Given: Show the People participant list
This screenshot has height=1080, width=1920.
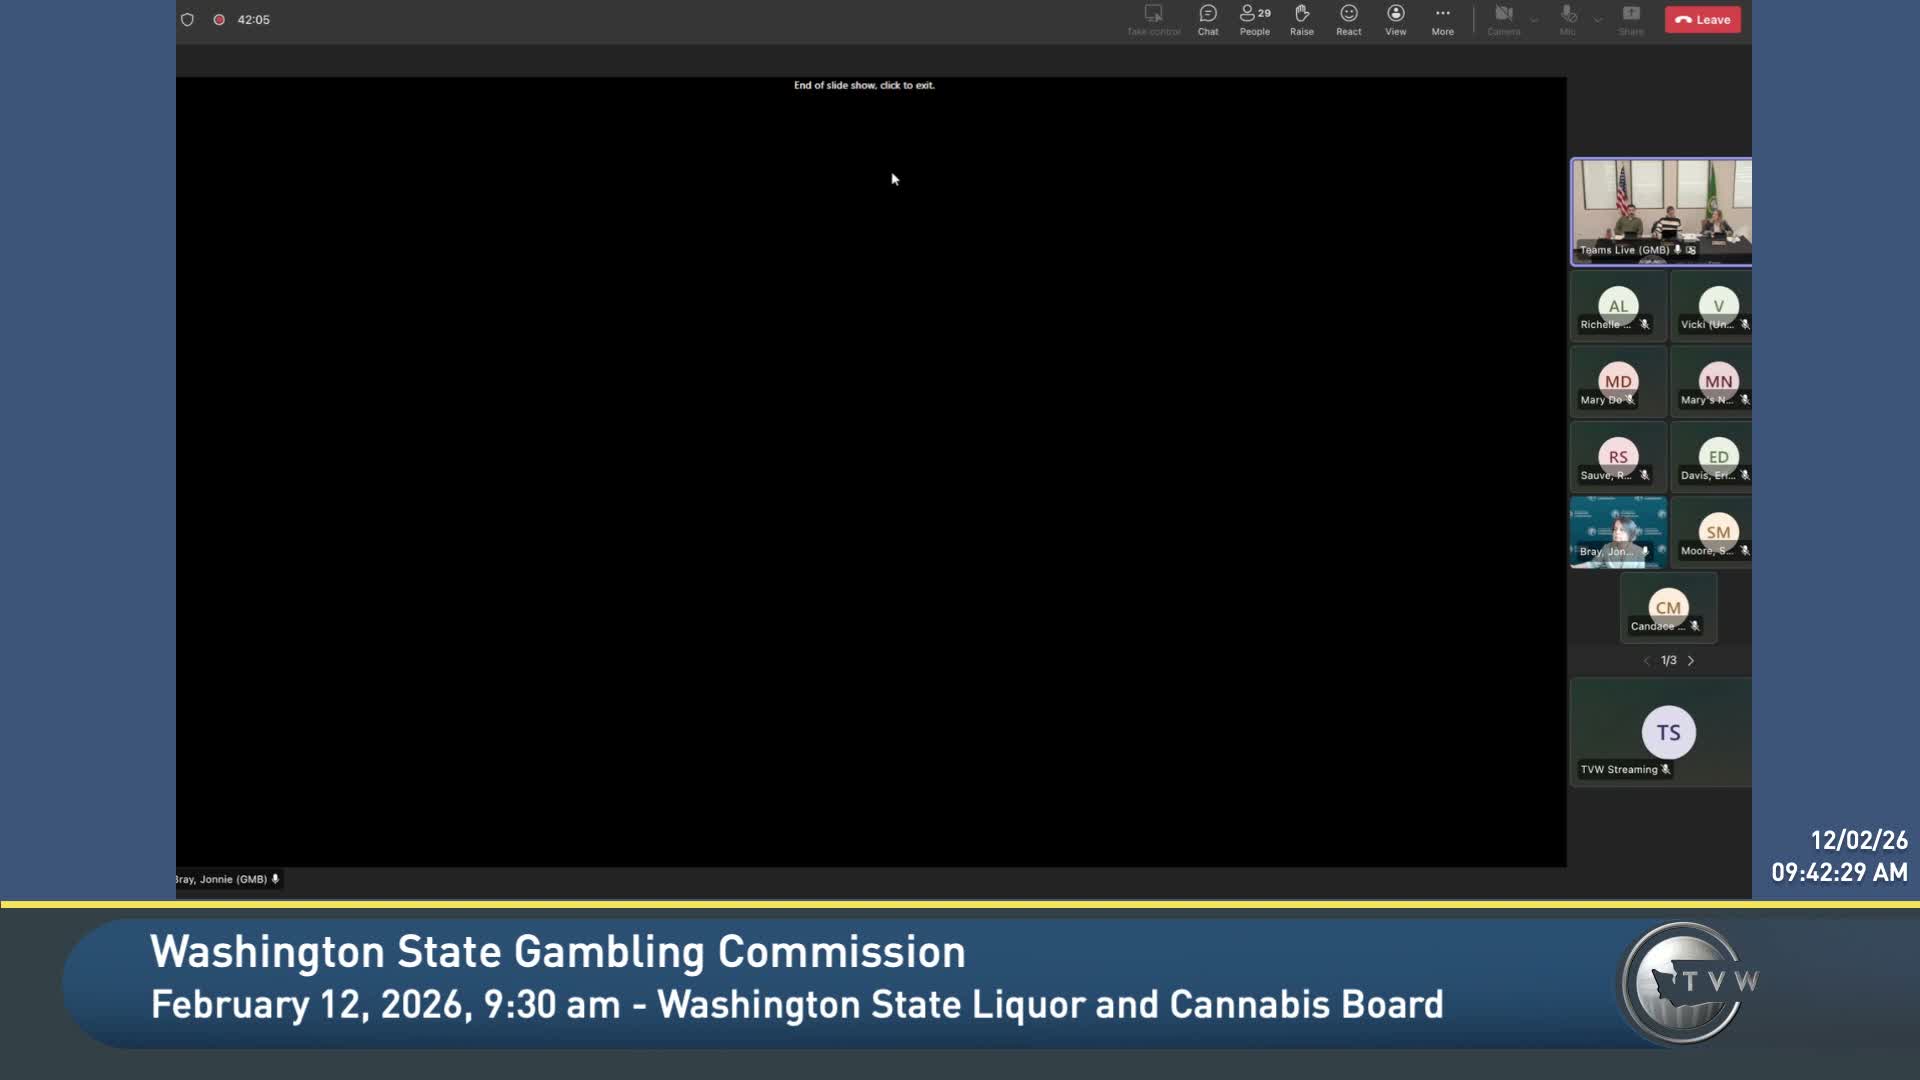Looking at the screenshot, I should (x=1255, y=19).
